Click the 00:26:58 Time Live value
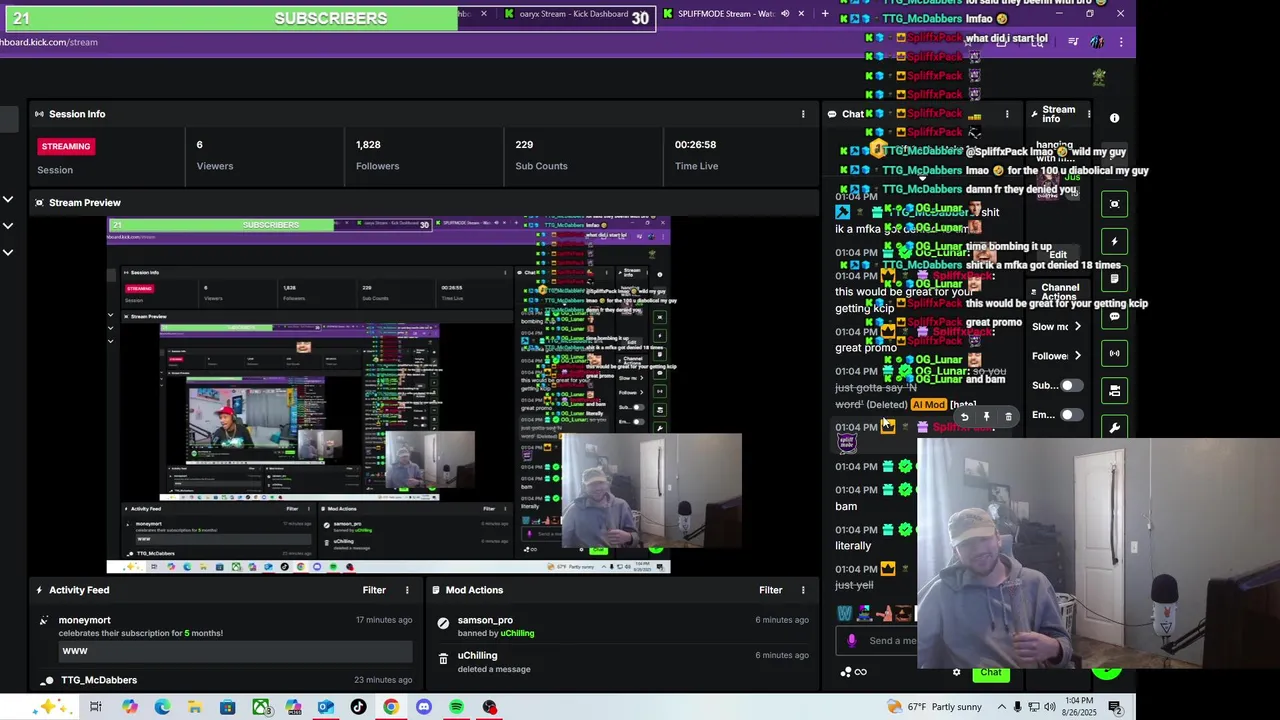 pyautogui.click(x=695, y=145)
